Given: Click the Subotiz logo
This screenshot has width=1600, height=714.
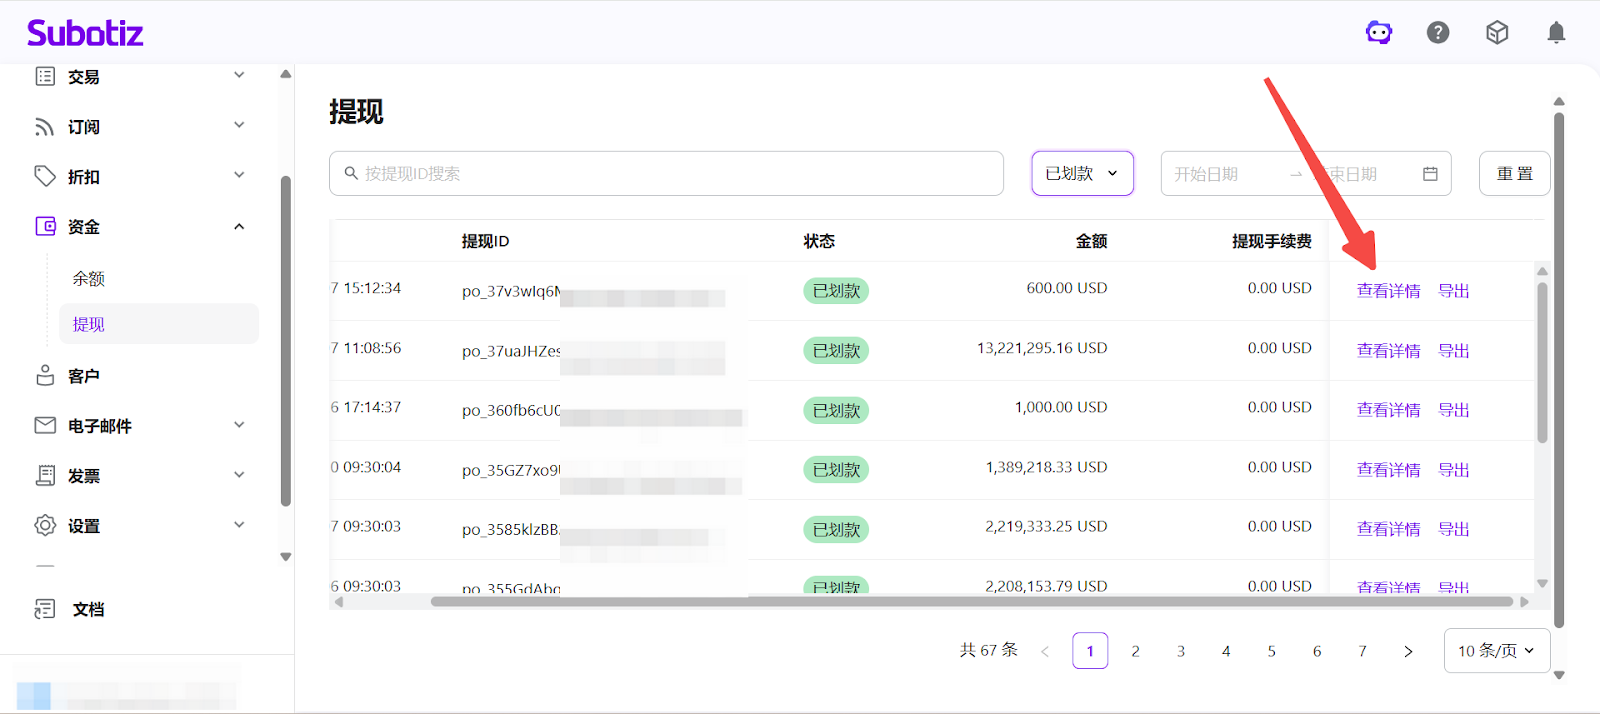Looking at the screenshot, I should tap(85, 33).
